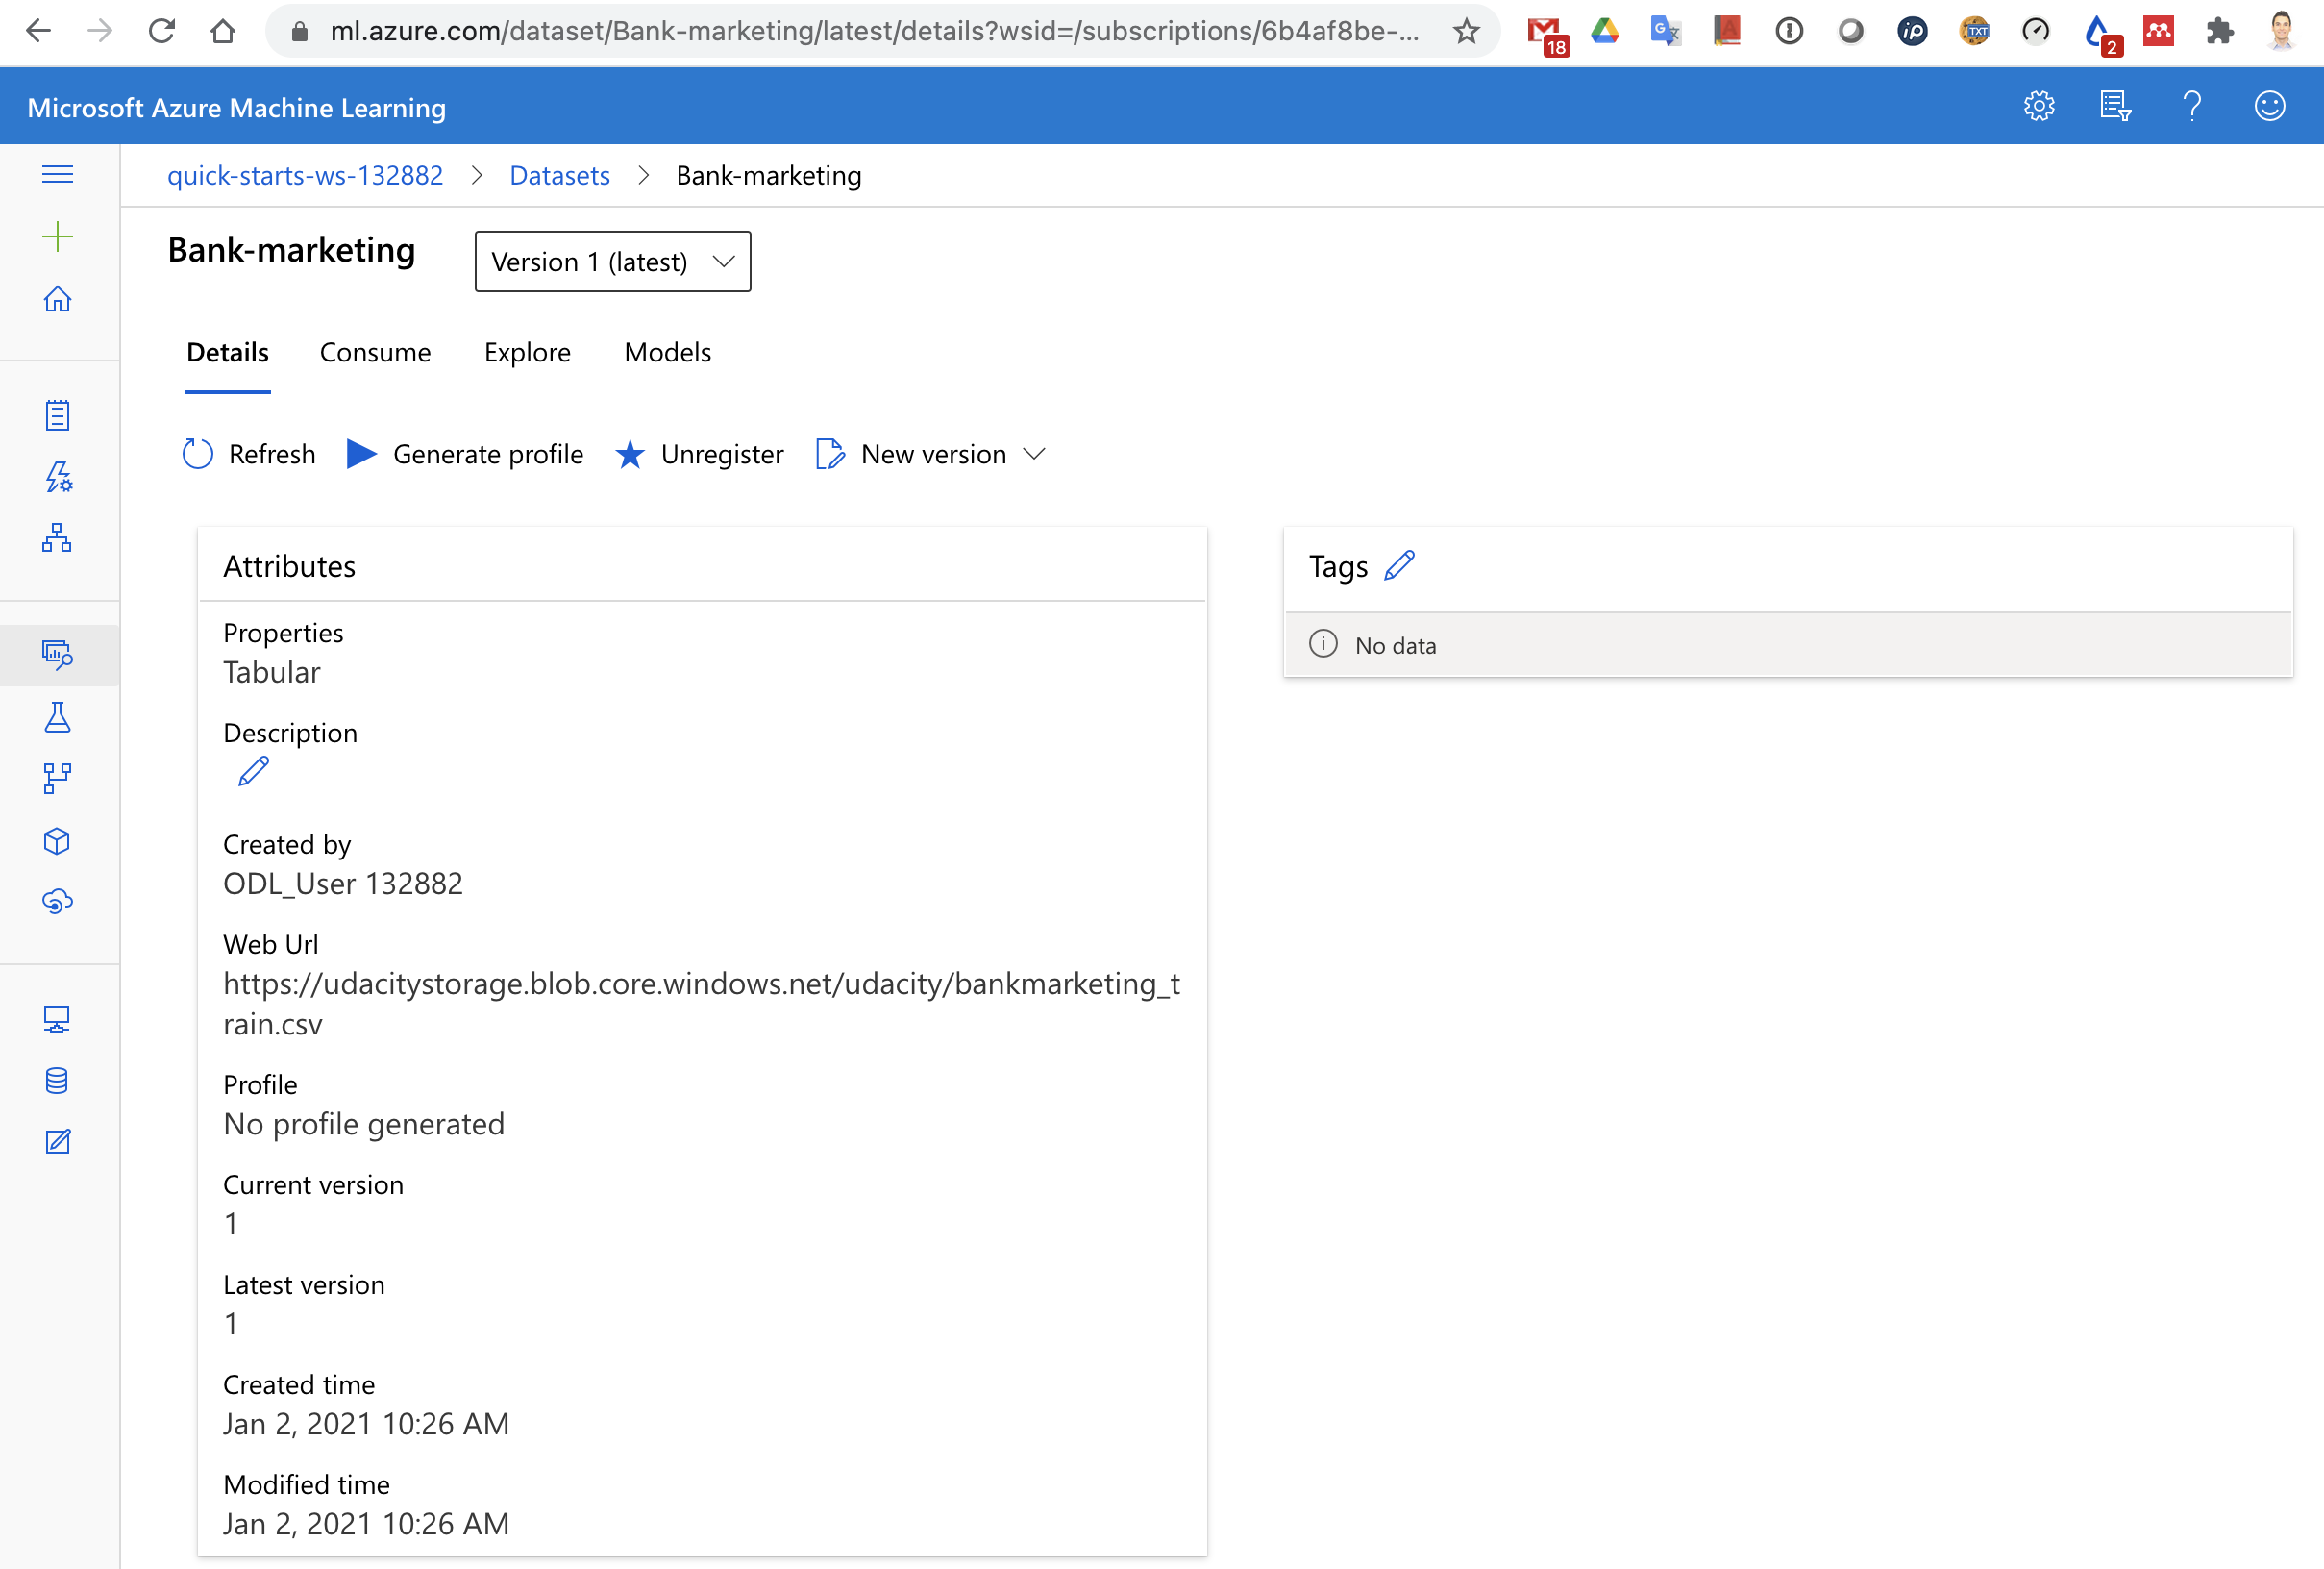The image size is (2324, 1569).
Task: Switch to the Consume tab
Action: point(375,353)
